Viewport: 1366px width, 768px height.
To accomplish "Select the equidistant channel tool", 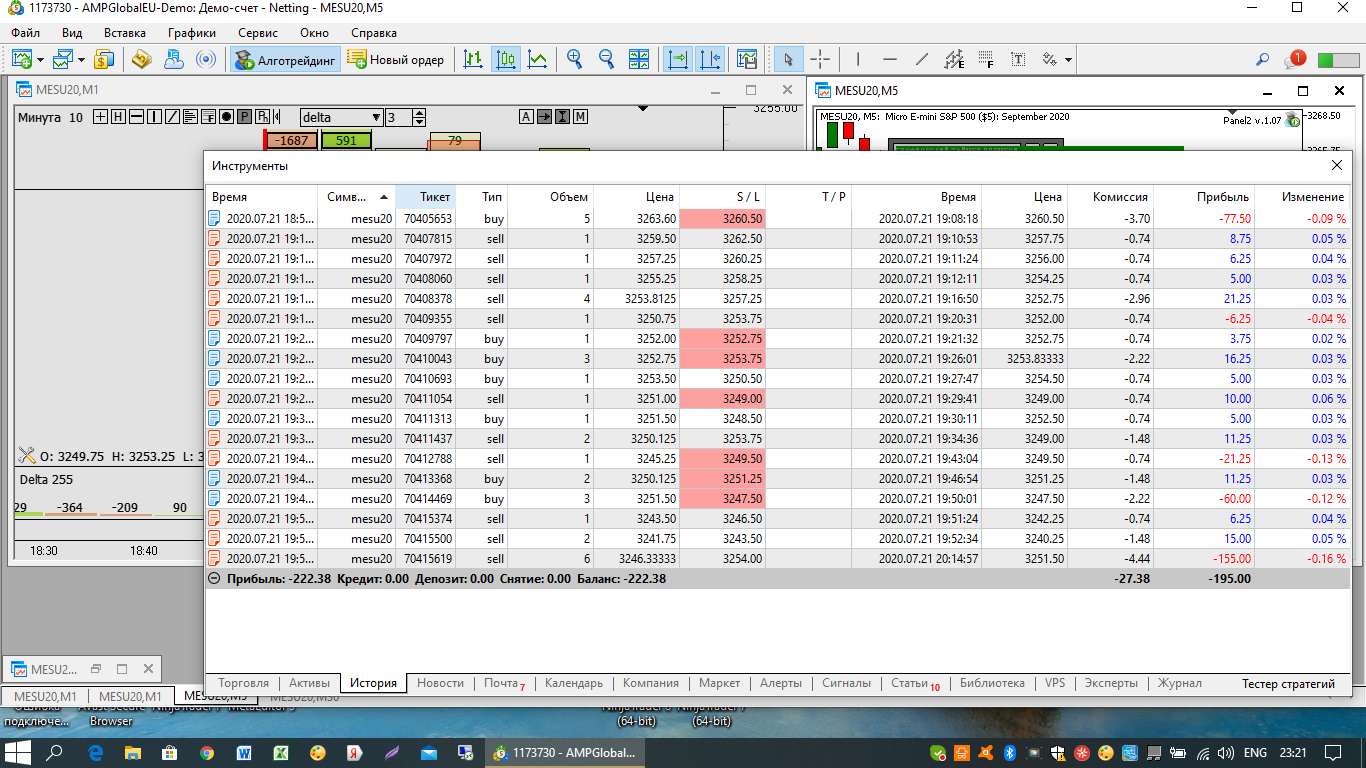I will [x=954, y=59].
